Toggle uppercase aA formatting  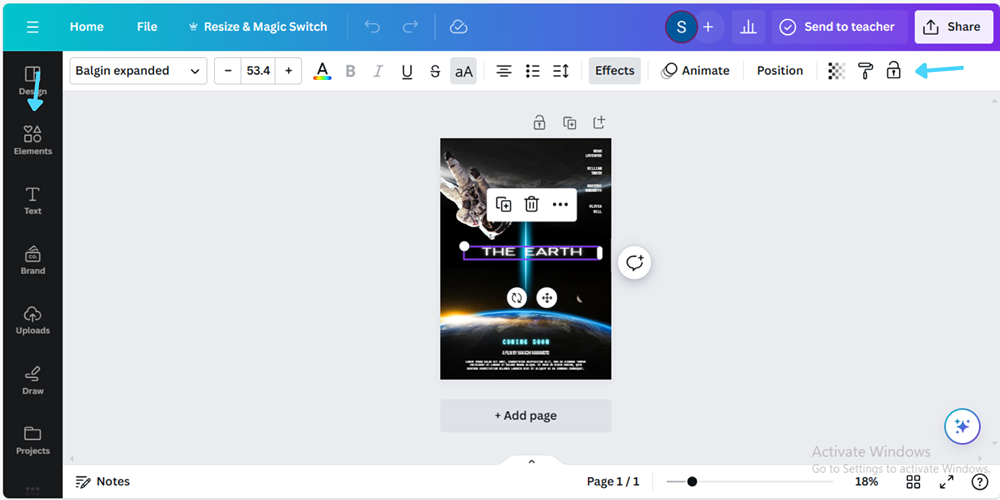coord(464,71)
